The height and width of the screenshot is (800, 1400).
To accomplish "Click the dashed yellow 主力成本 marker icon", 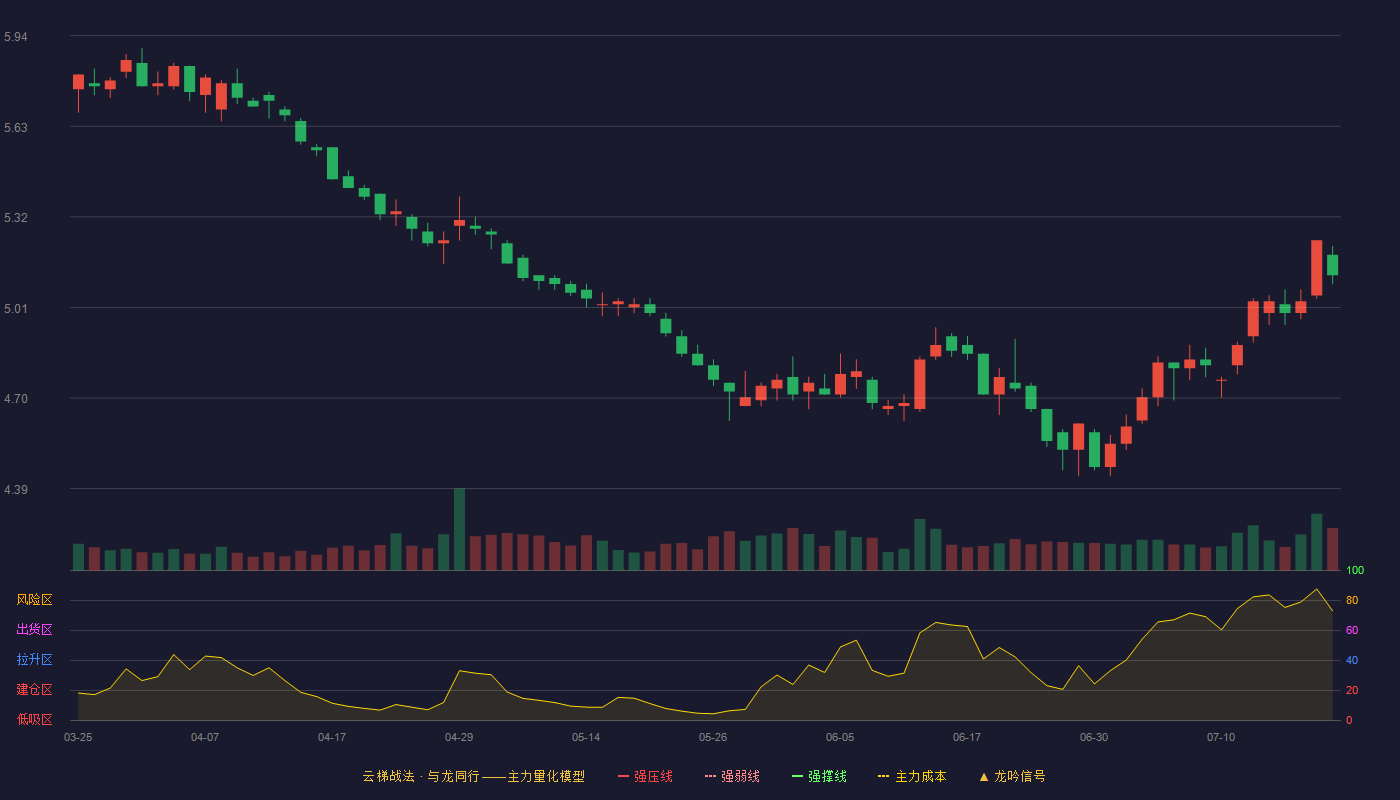I will click(883, 776).
